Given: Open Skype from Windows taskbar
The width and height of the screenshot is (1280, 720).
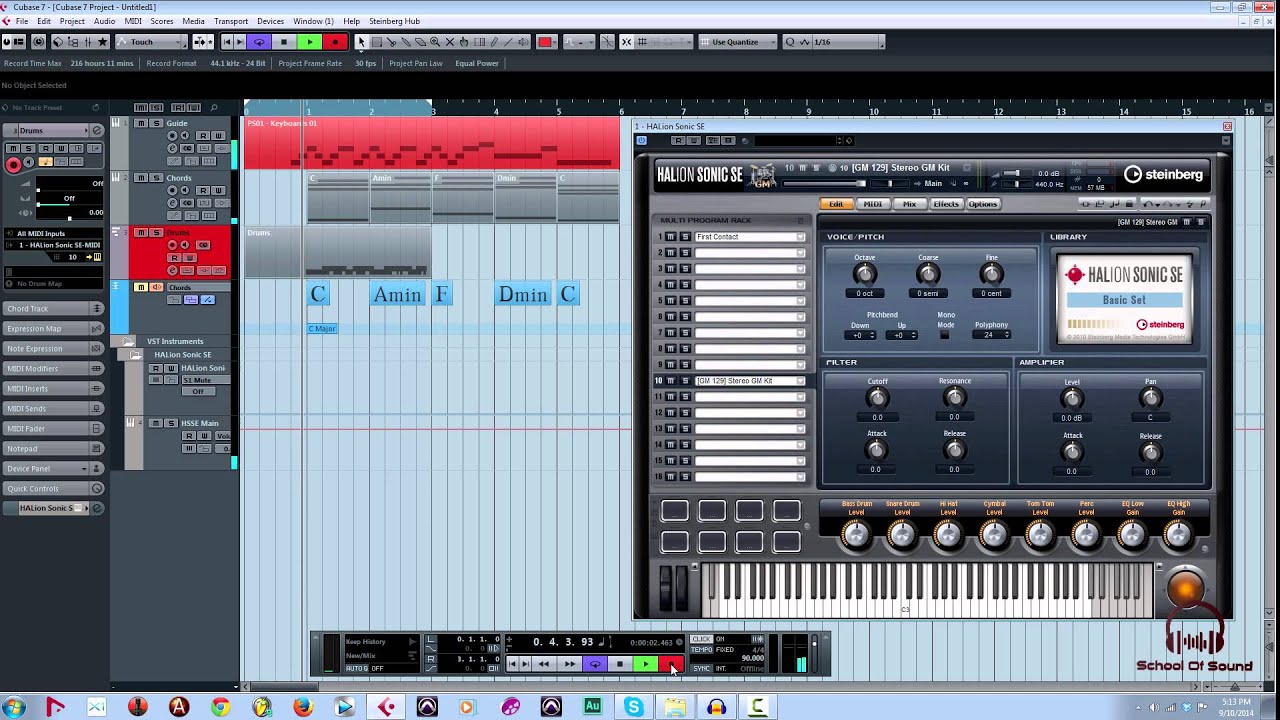Looking at the screenshot, I should pos(633,707).
